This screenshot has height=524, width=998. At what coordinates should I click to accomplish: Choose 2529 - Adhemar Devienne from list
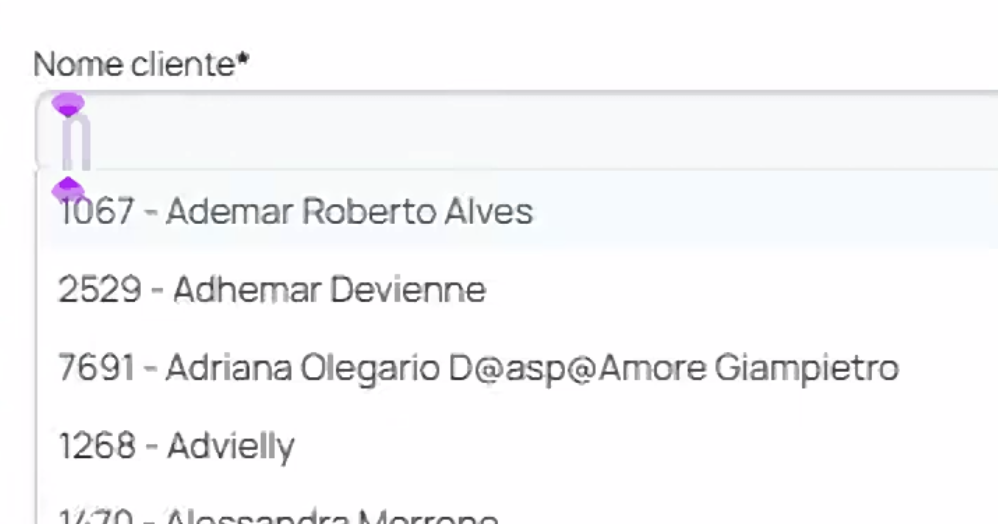(x=272, y=290)
